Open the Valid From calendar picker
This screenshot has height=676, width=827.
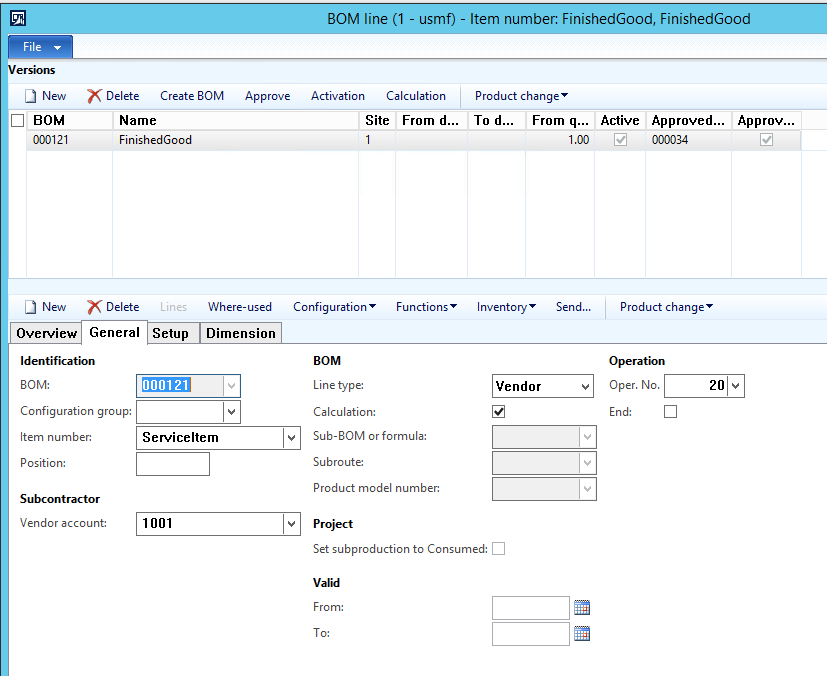tap(582, 608)
